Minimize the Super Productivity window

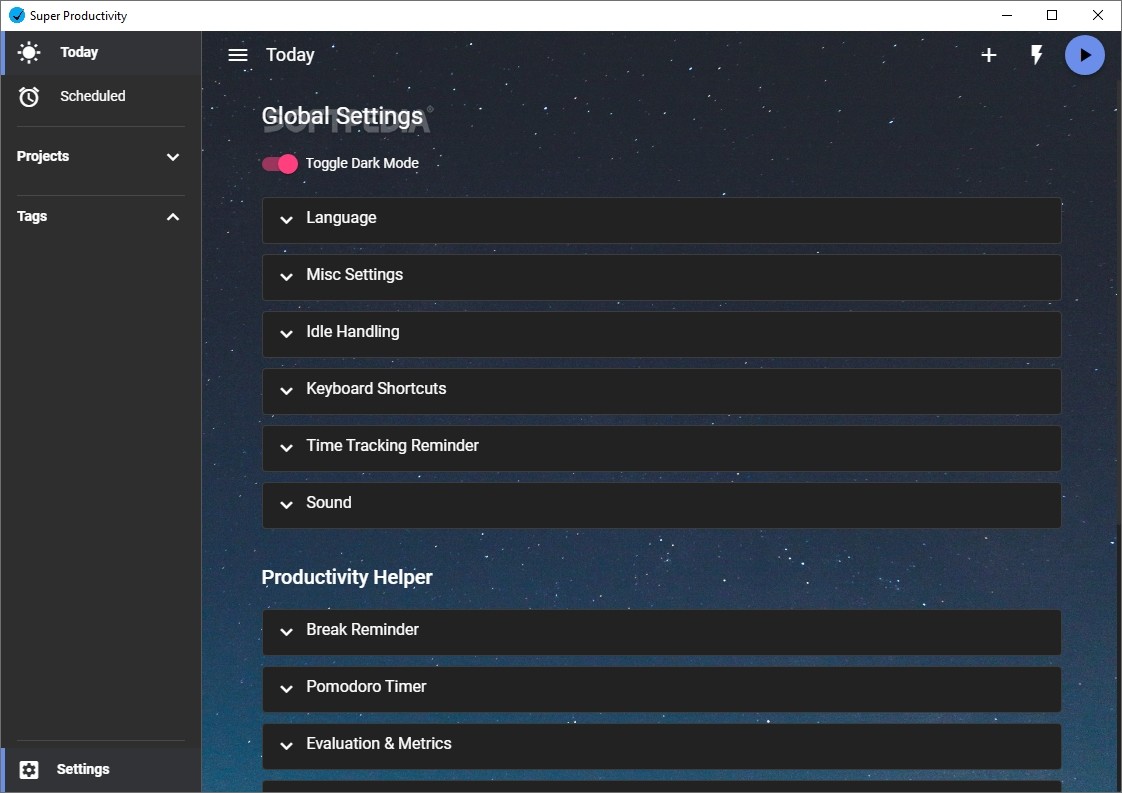coord(1007,15)
